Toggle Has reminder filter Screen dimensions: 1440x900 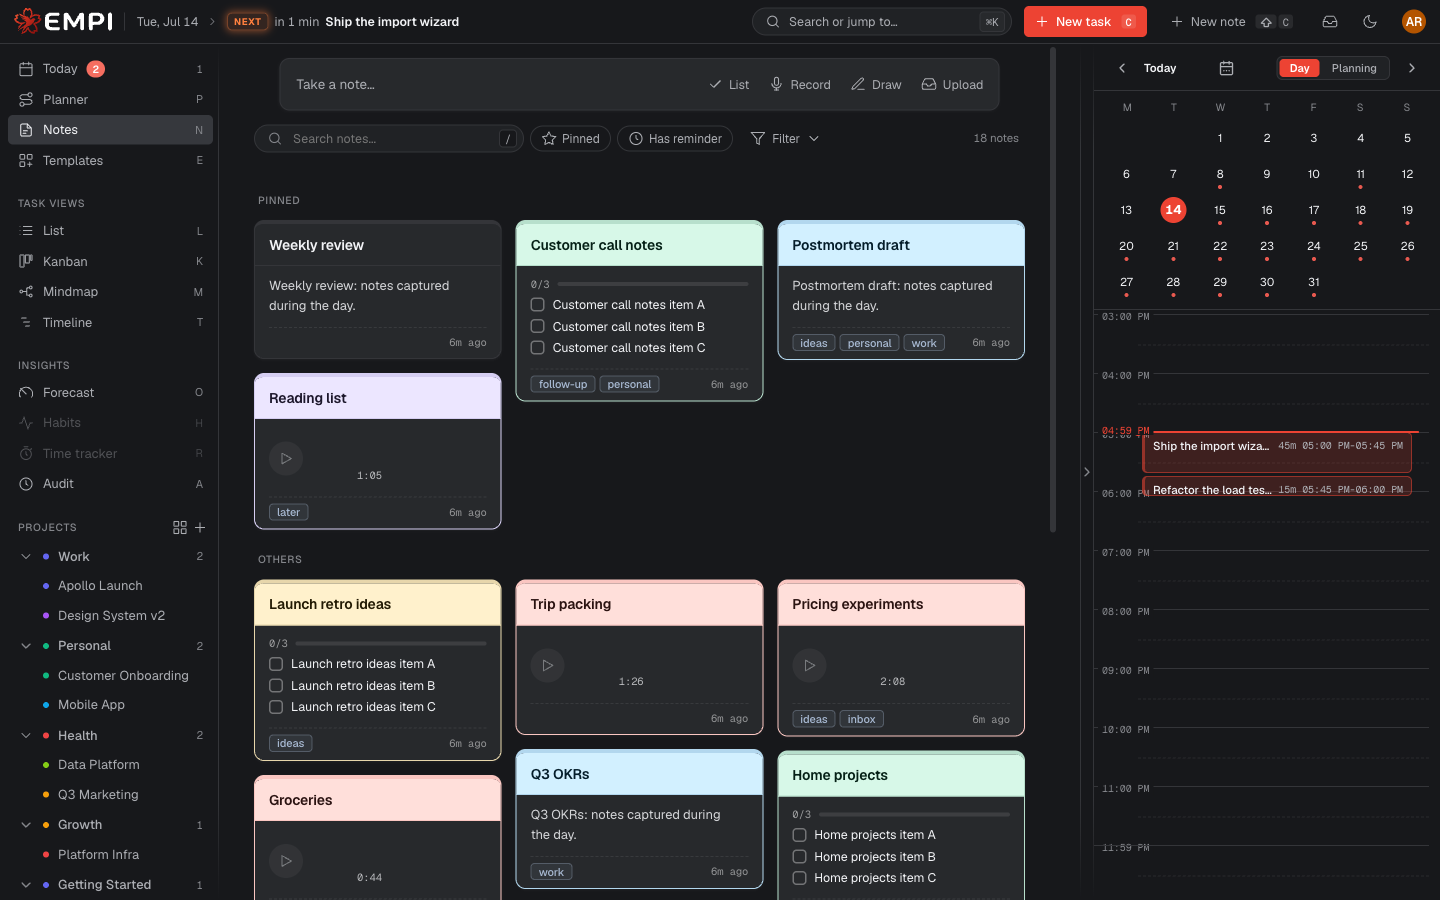675,139
